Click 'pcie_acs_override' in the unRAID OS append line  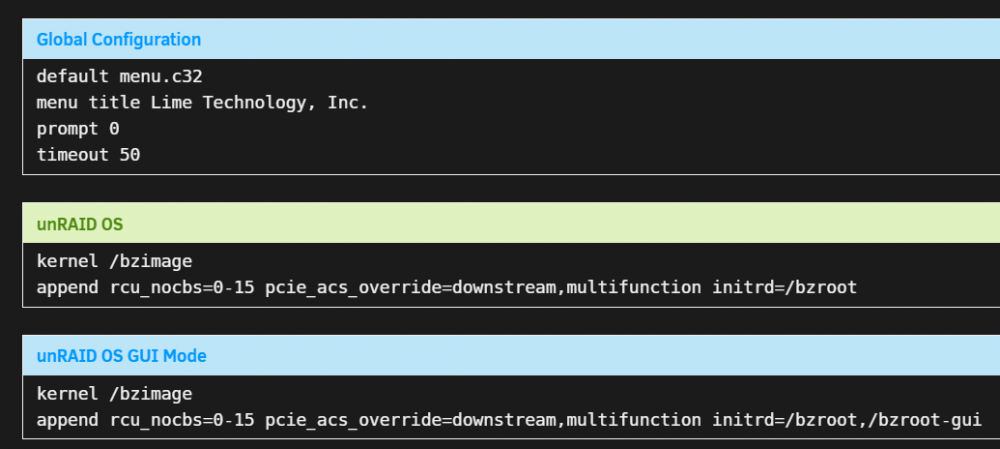[353, 288]
